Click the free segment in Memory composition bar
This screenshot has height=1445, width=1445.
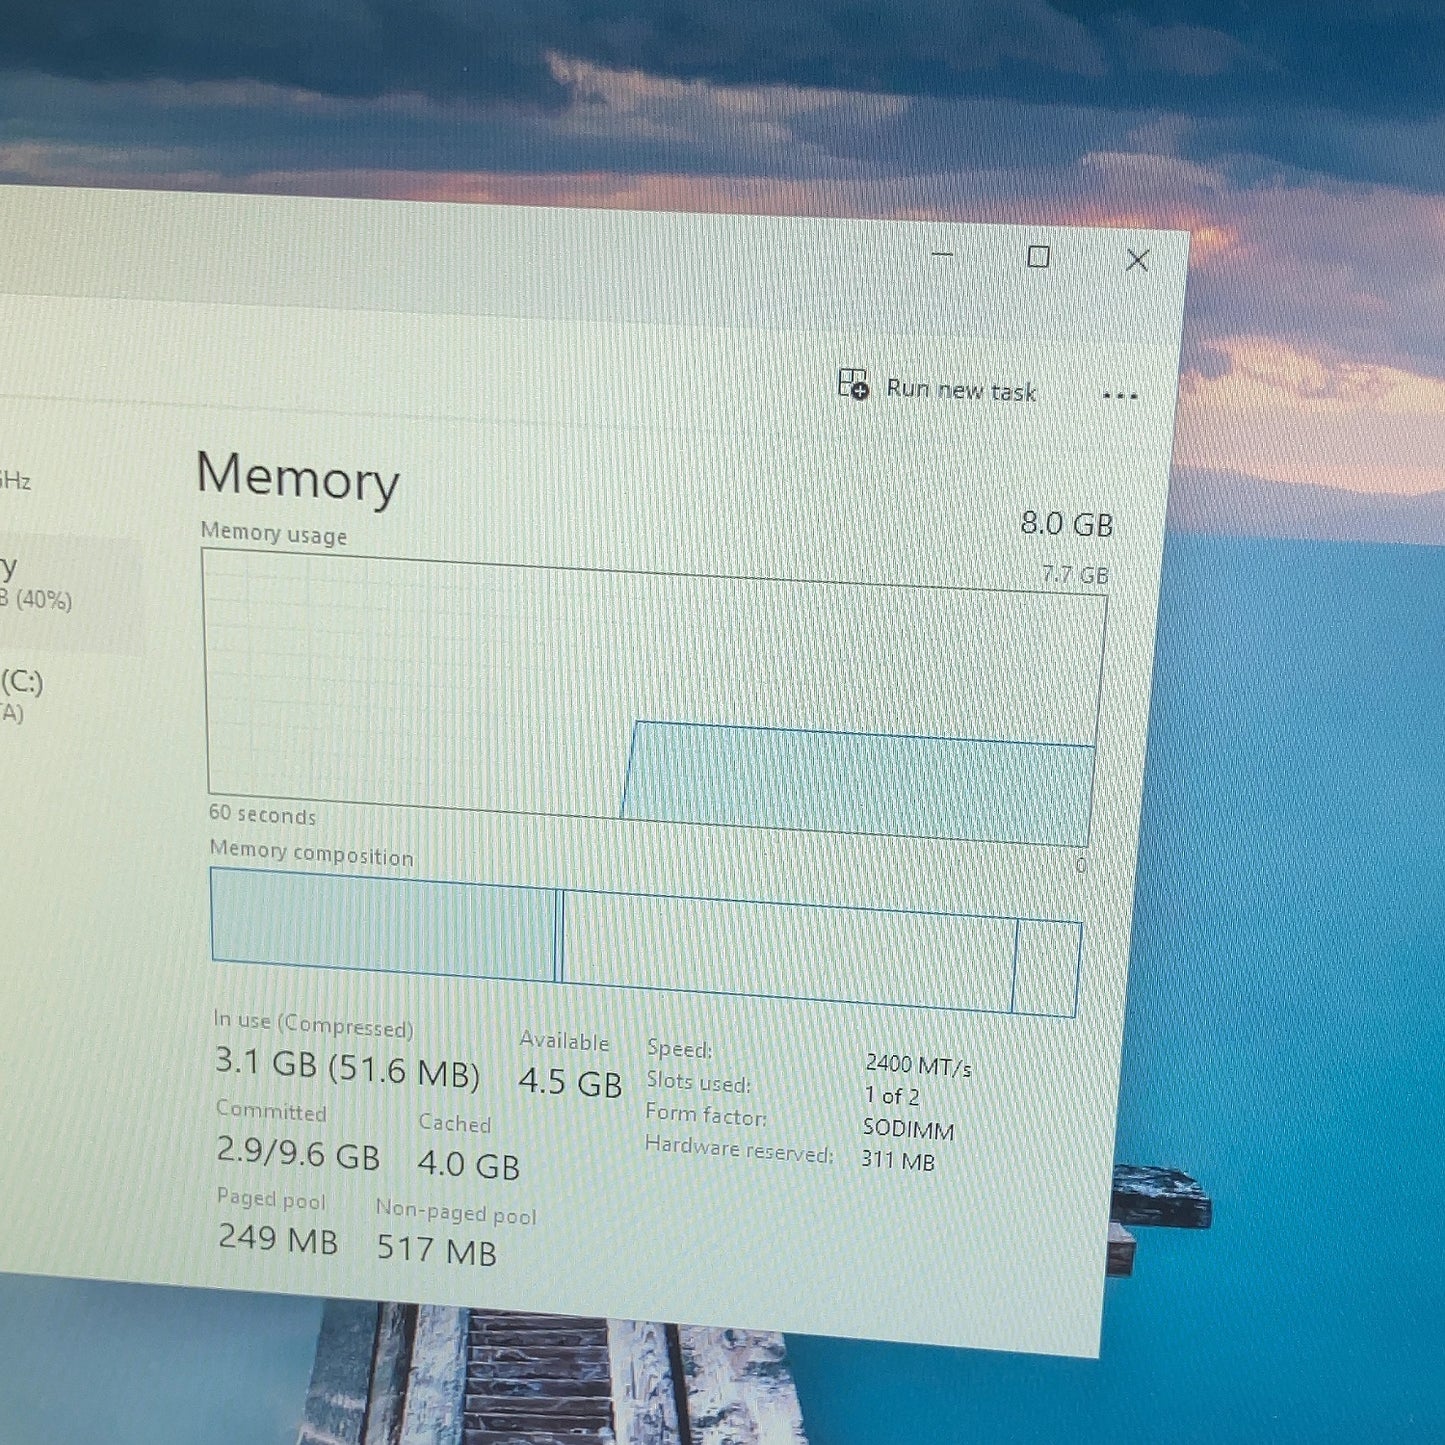click(x=1046, y=969)
